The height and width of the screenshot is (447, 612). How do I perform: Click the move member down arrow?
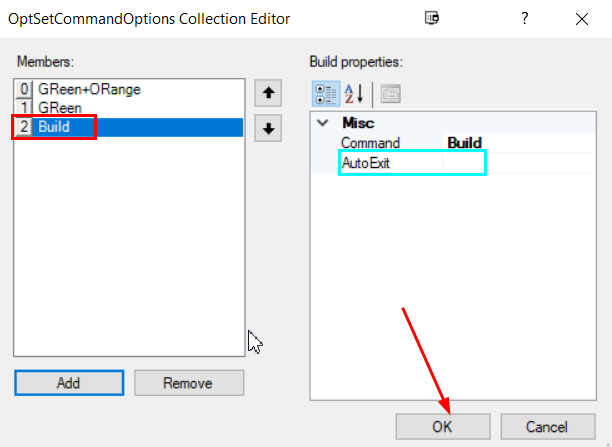[x=267, y=128]
